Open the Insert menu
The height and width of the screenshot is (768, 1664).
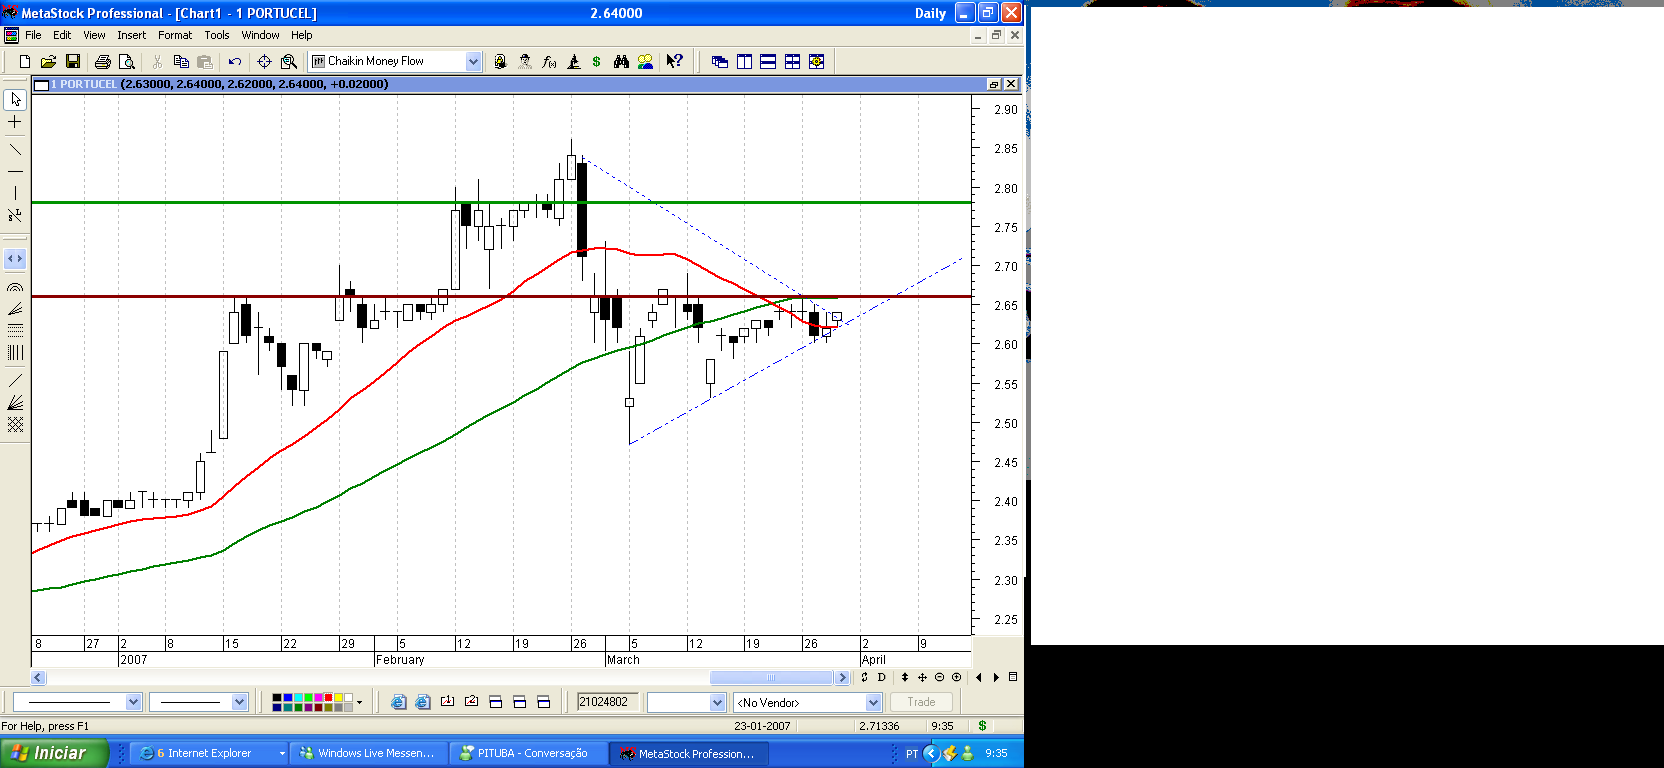point(131,35)
